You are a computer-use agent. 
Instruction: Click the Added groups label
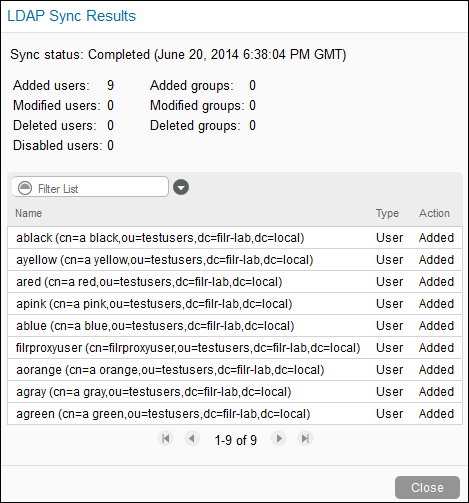coord(192,86)
